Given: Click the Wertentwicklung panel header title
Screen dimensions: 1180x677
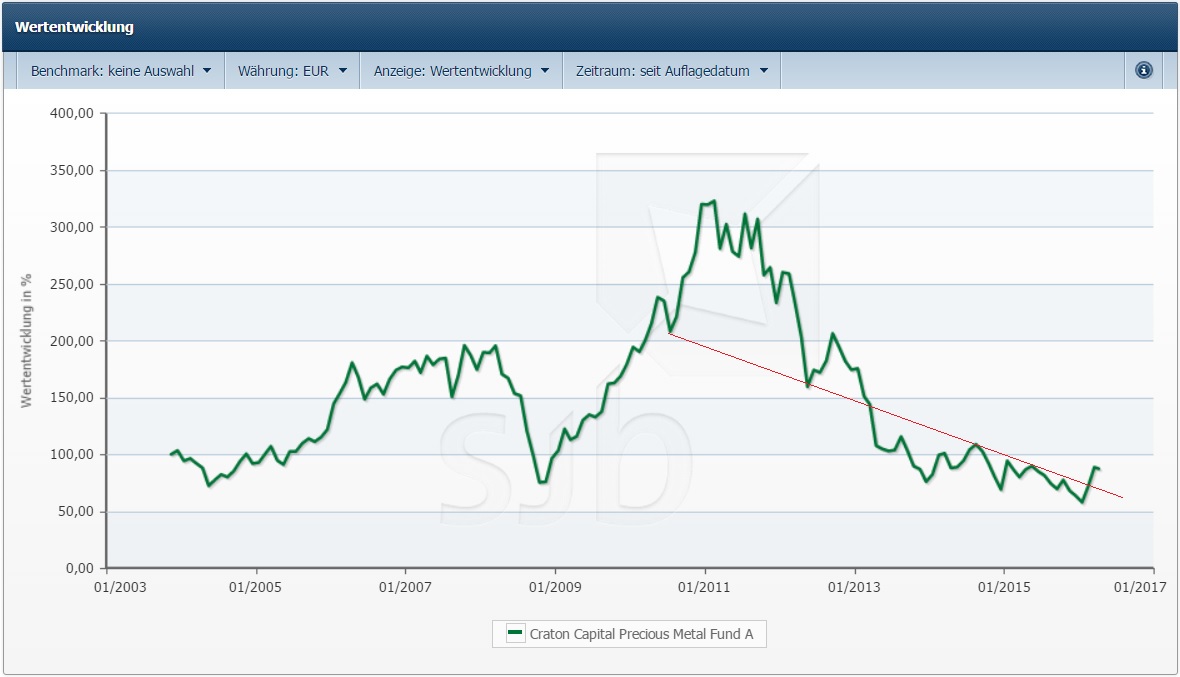Looking at the screenshot, I should (74, 27).
